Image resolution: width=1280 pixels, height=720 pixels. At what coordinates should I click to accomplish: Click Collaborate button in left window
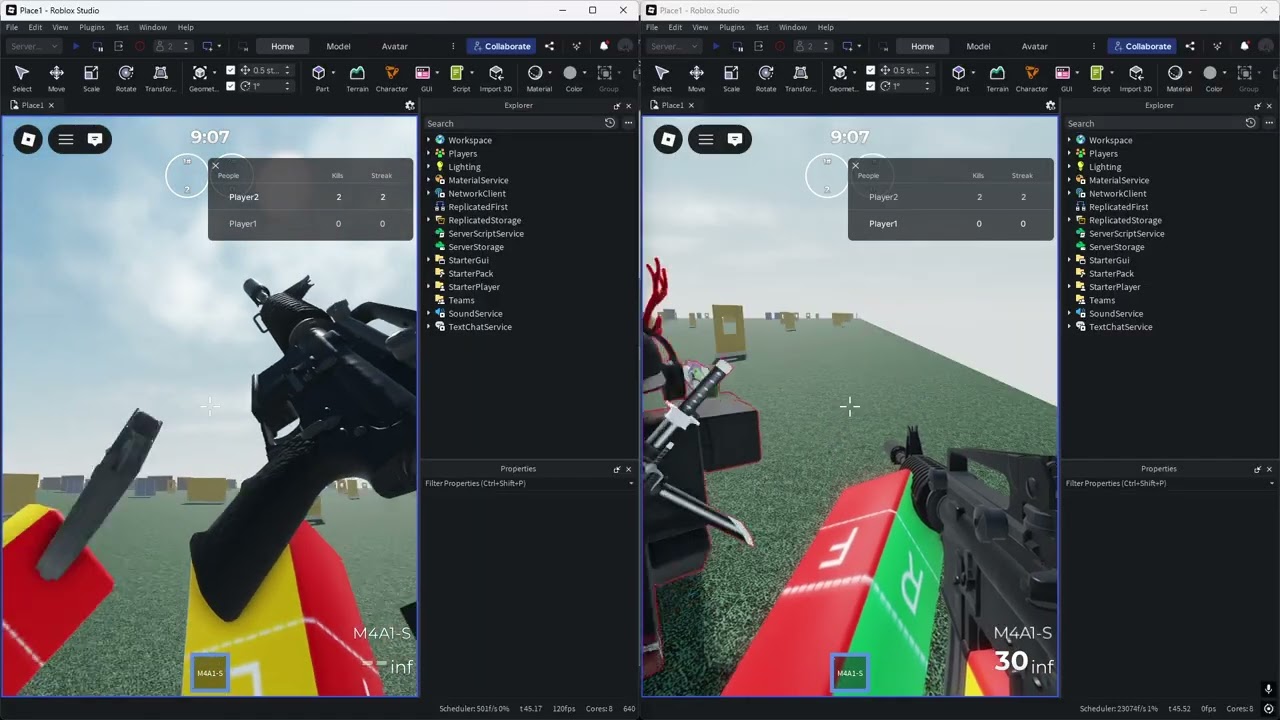click(500, 46)
